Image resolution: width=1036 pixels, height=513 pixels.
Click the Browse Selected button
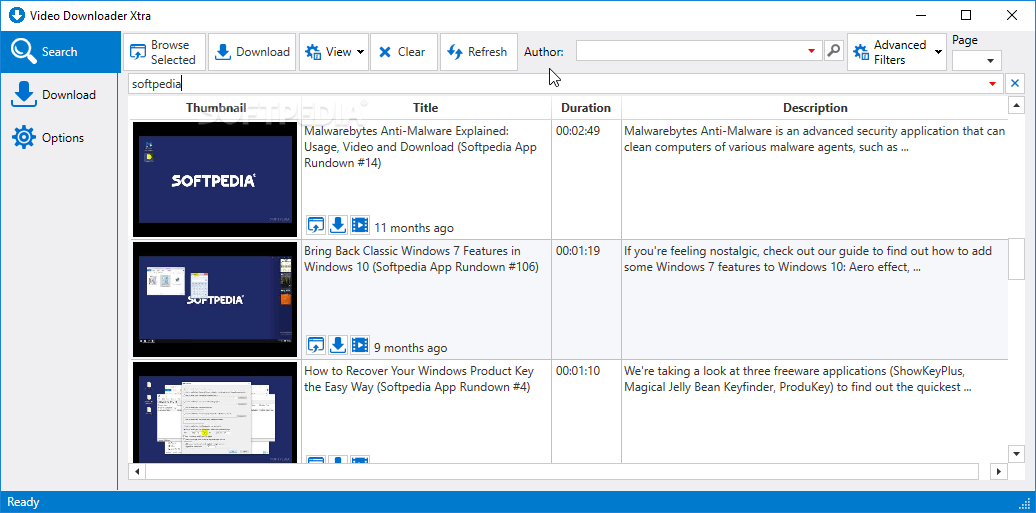point(165,52)
